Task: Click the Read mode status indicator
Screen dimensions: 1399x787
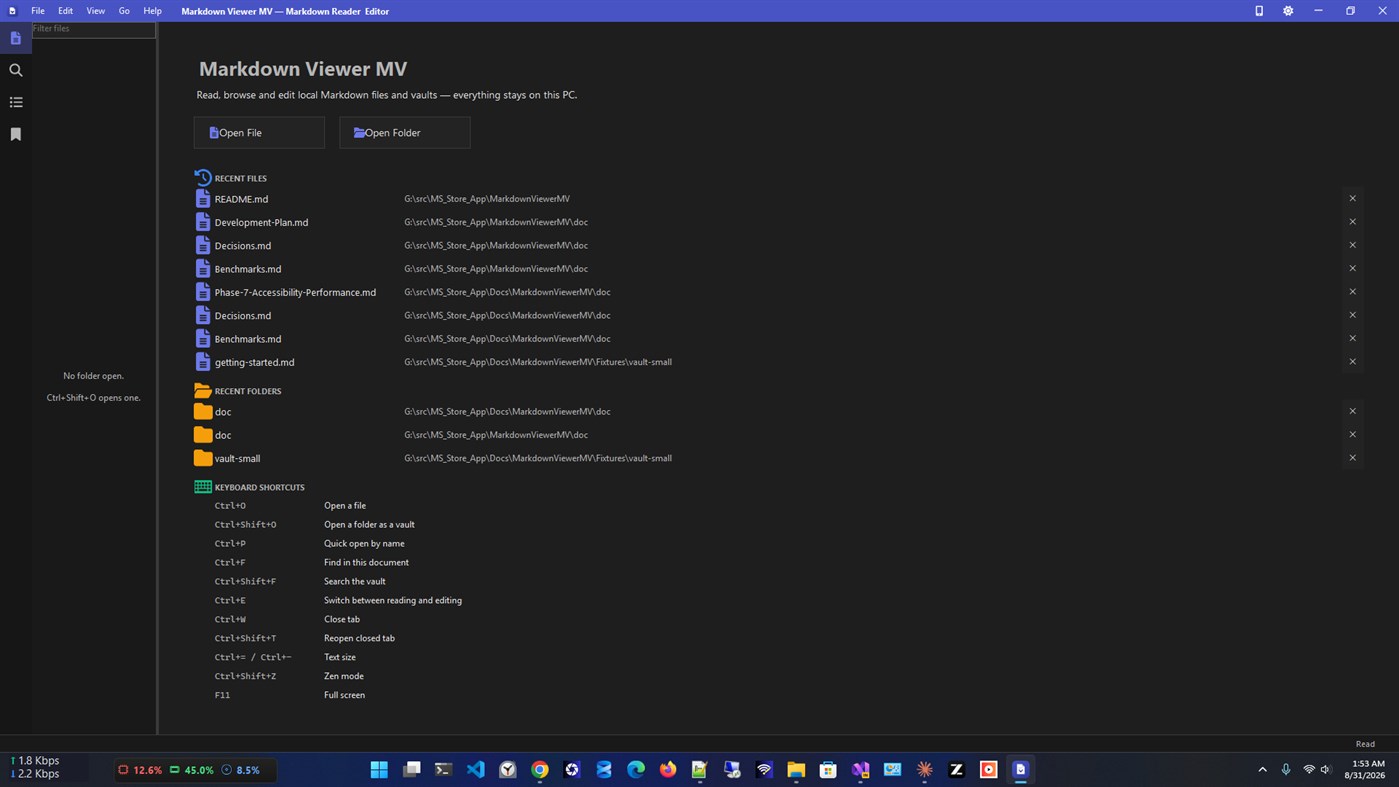Action: click(x=1365, y=744)
